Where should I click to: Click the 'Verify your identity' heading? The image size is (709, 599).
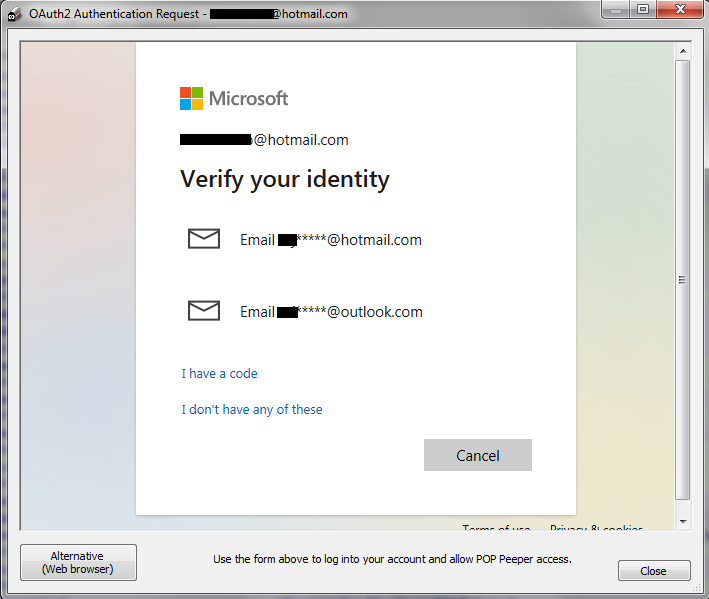pyautogui.click(x=285, y=179)
